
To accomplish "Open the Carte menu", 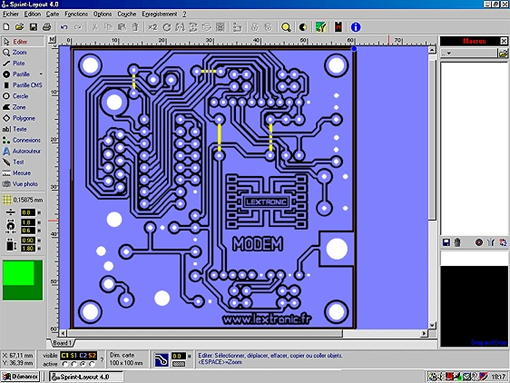I will coord(52,14).
